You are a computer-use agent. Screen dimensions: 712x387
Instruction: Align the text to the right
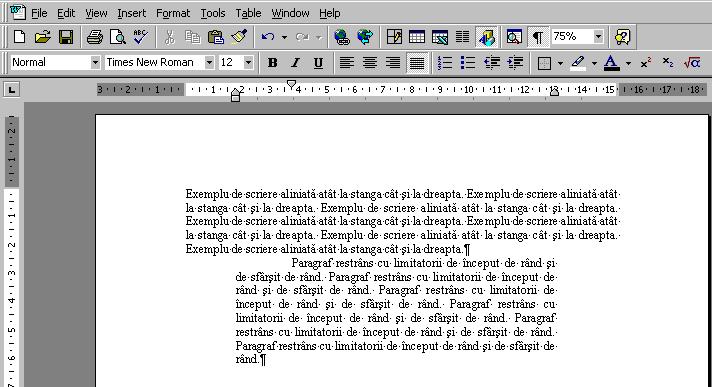[393, 62]
